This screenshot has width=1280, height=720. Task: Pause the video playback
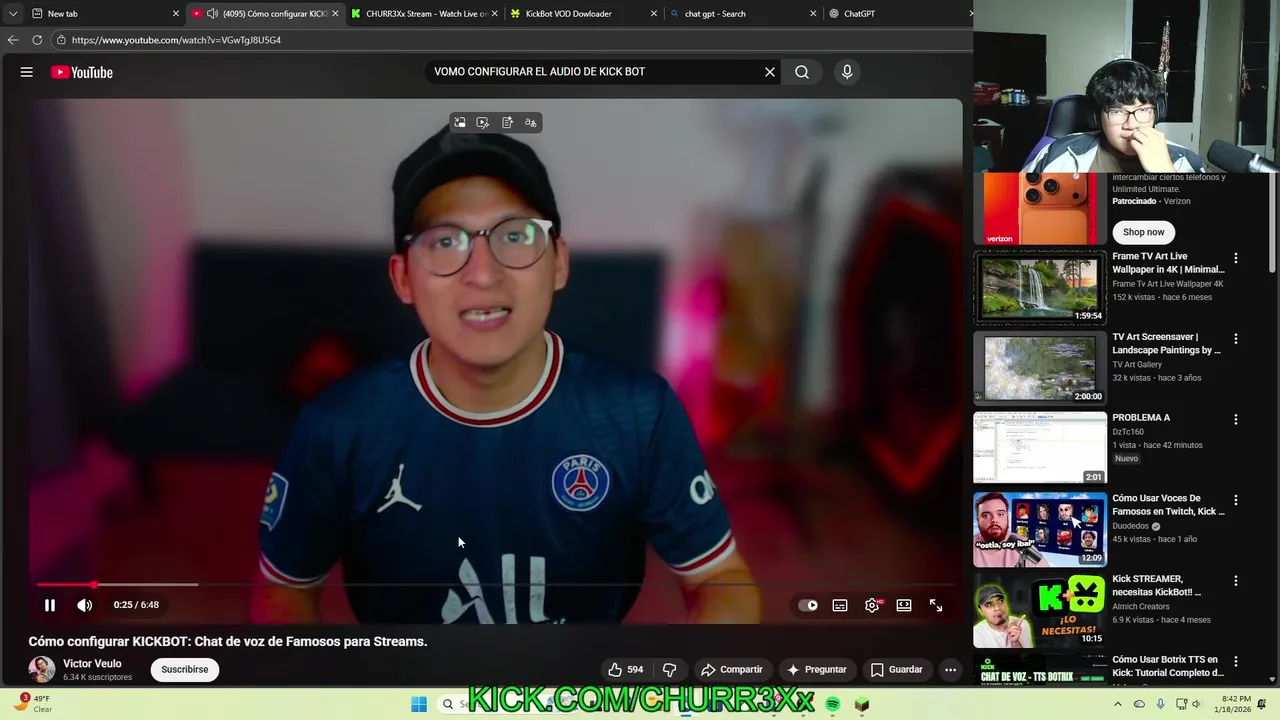click(50, 605)
